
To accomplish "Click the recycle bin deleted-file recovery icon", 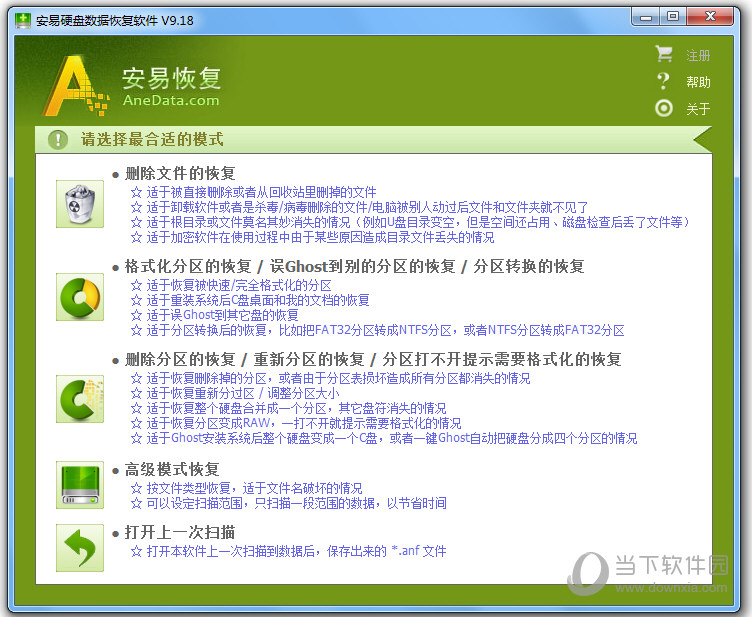I will coord(80,204).
